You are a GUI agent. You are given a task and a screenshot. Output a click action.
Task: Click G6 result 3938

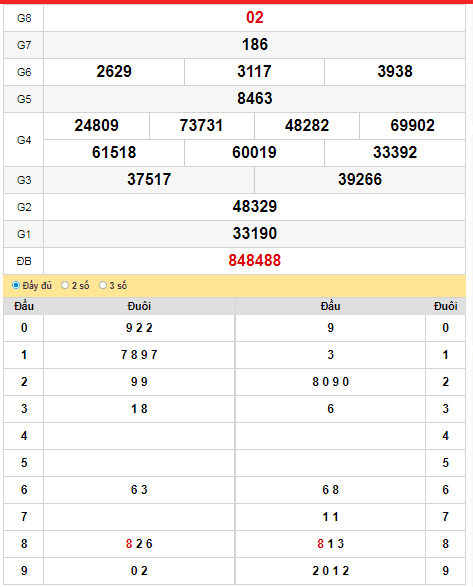tap(395, 72)
